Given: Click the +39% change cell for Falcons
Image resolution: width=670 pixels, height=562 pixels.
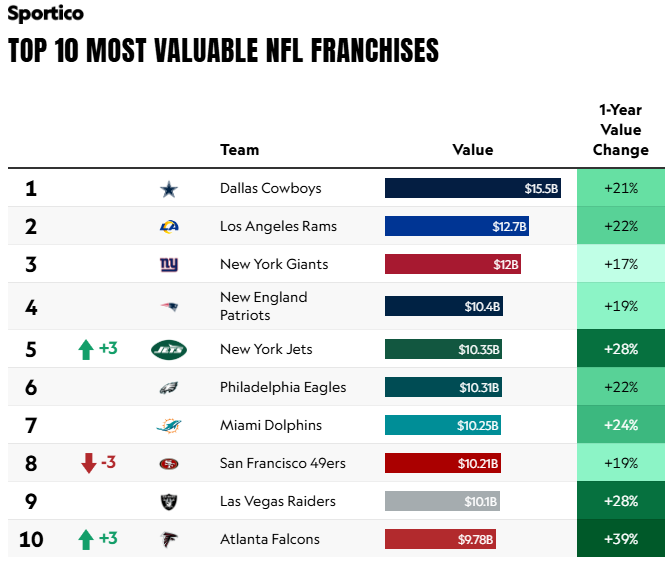Looking at the screenshot, I should (620, 538).
